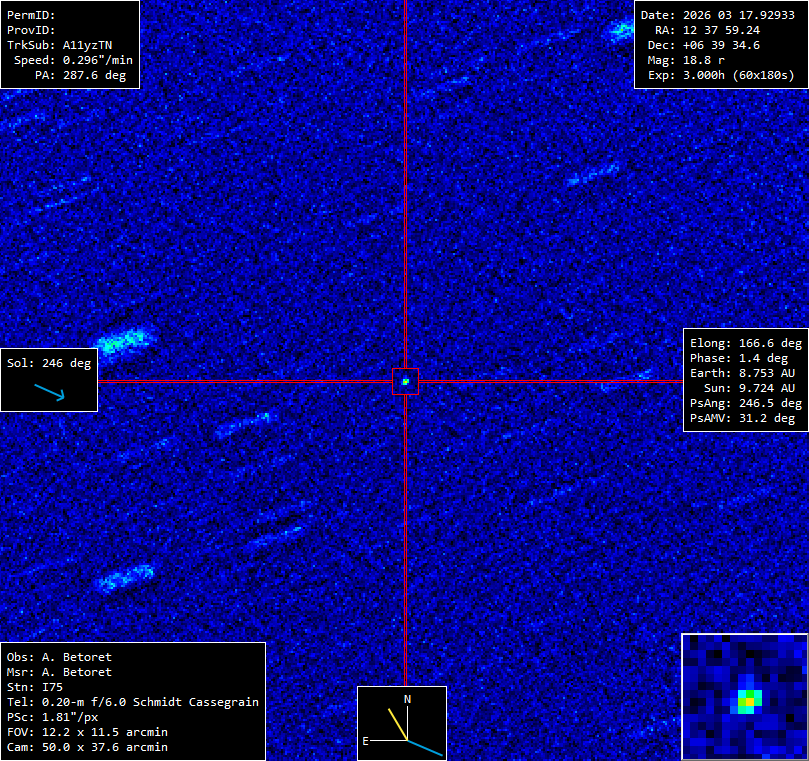809x761 pixels.
Task: Select the Elong 166.6 deg line
Action: (746, 343)
